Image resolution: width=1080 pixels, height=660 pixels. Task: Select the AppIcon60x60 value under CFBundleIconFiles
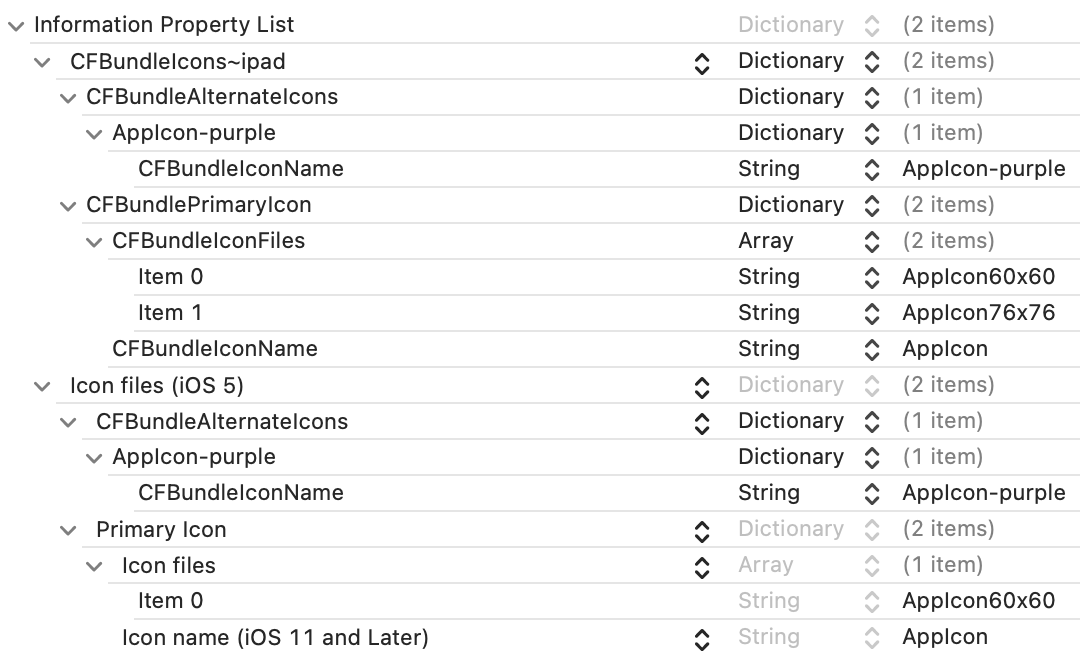point(979,277)
